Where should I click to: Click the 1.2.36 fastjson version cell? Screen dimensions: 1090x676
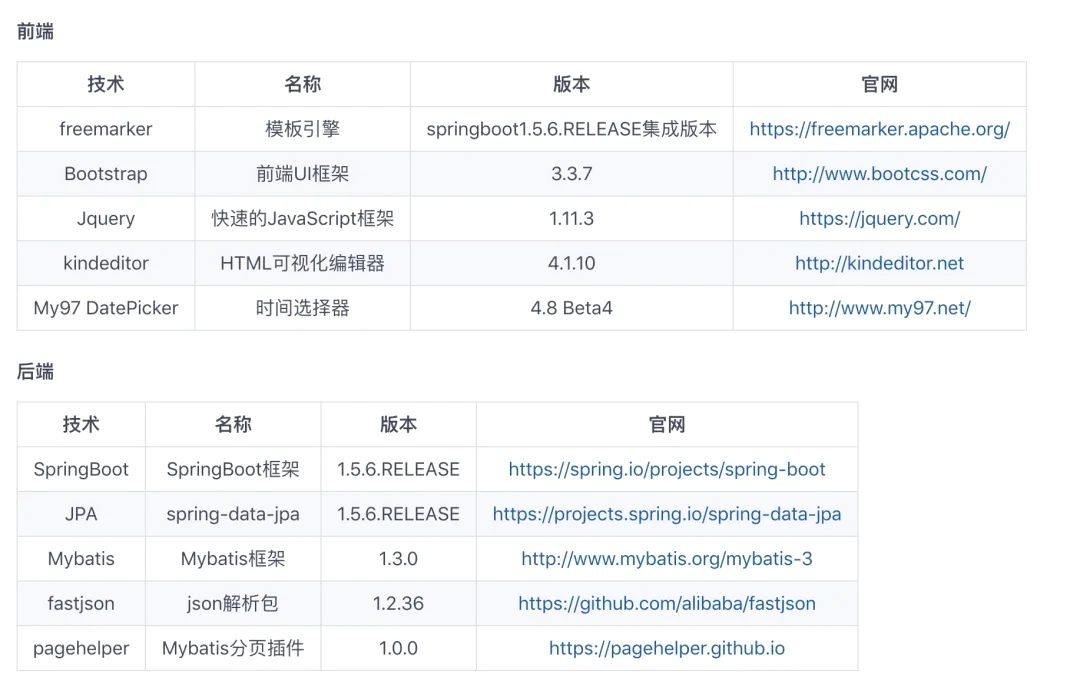click(398, 604)
